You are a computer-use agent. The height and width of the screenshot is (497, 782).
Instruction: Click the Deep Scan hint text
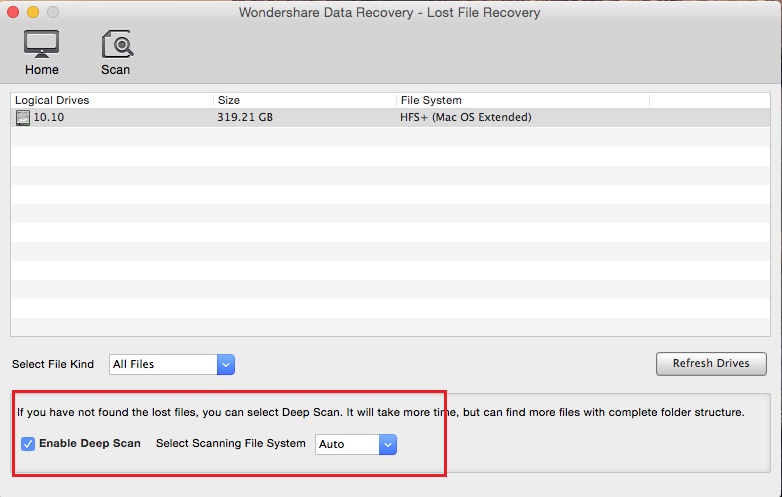coord(381,412)
